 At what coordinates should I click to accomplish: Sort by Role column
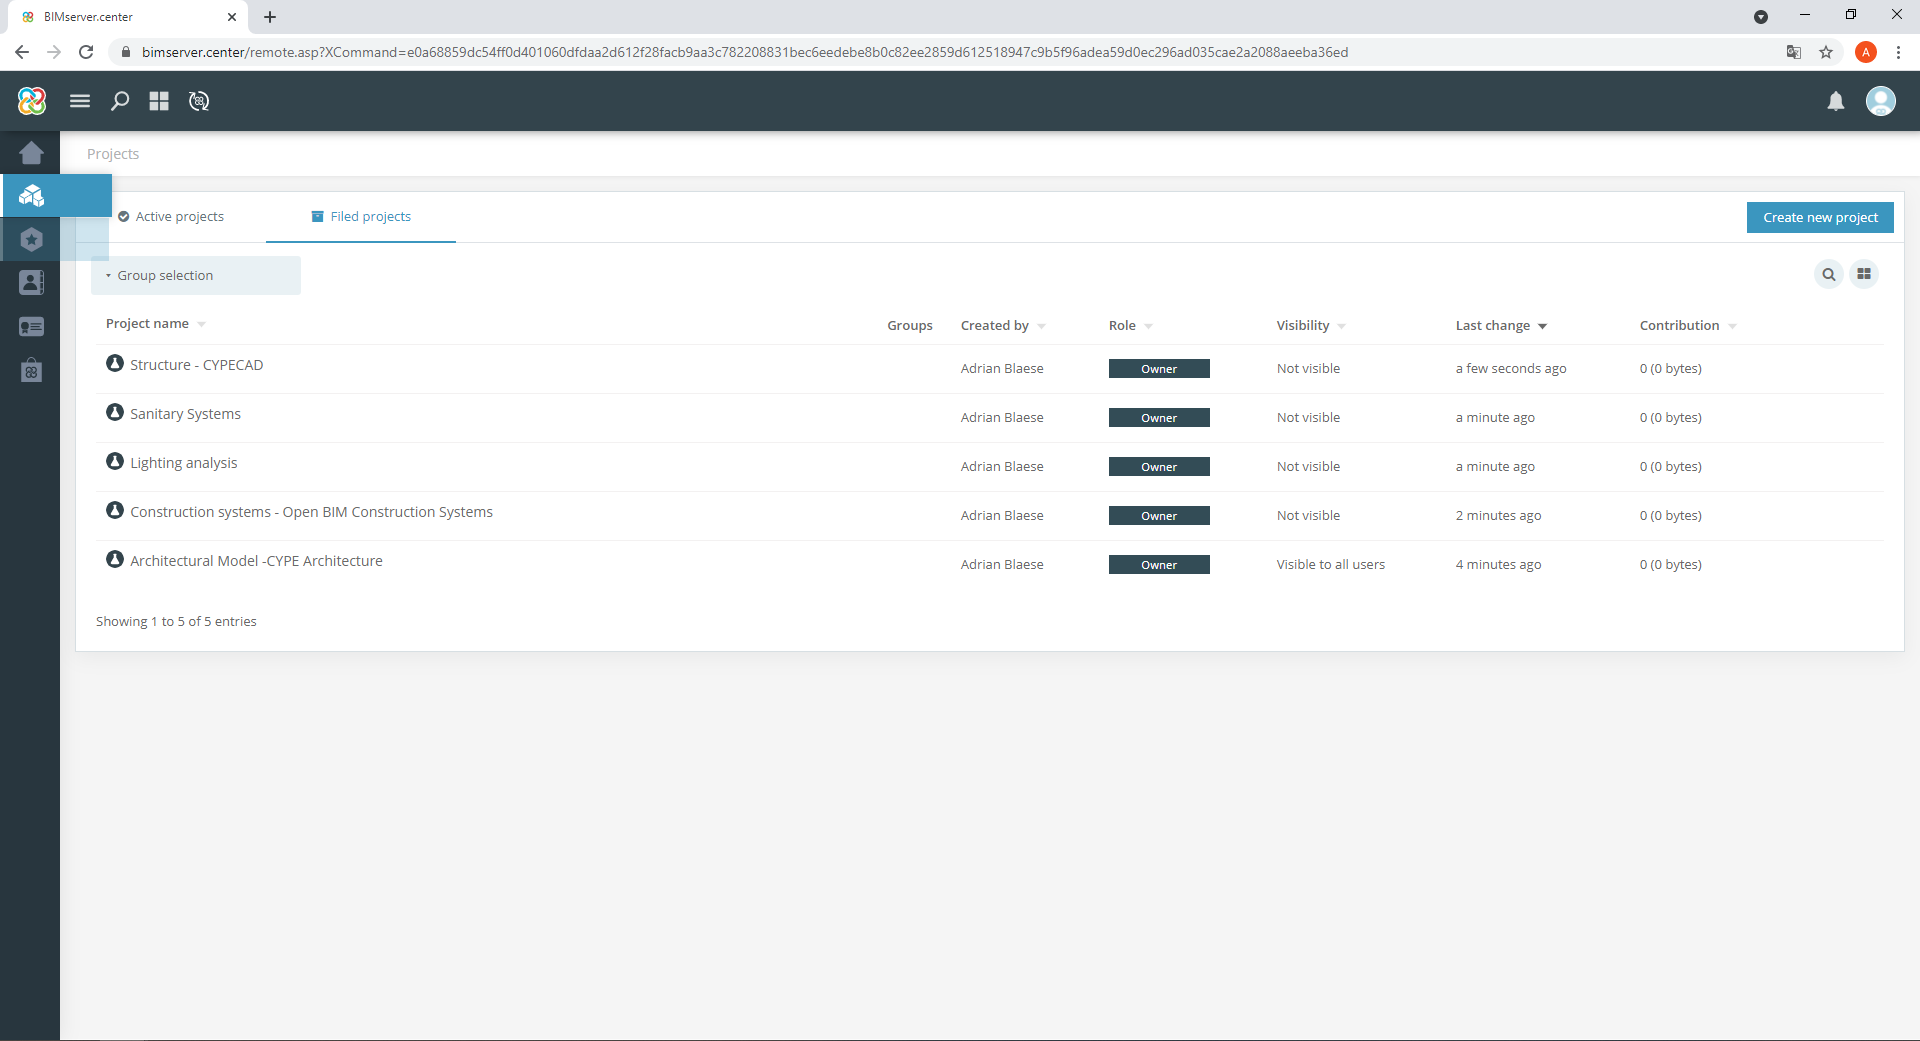point(1131,326)
